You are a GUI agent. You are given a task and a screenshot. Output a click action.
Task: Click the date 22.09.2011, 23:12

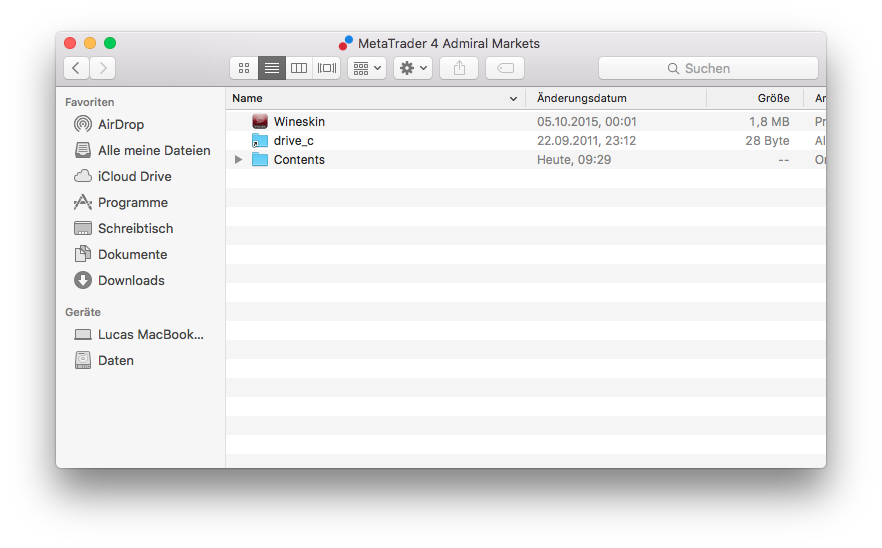(x=587, y=141)
